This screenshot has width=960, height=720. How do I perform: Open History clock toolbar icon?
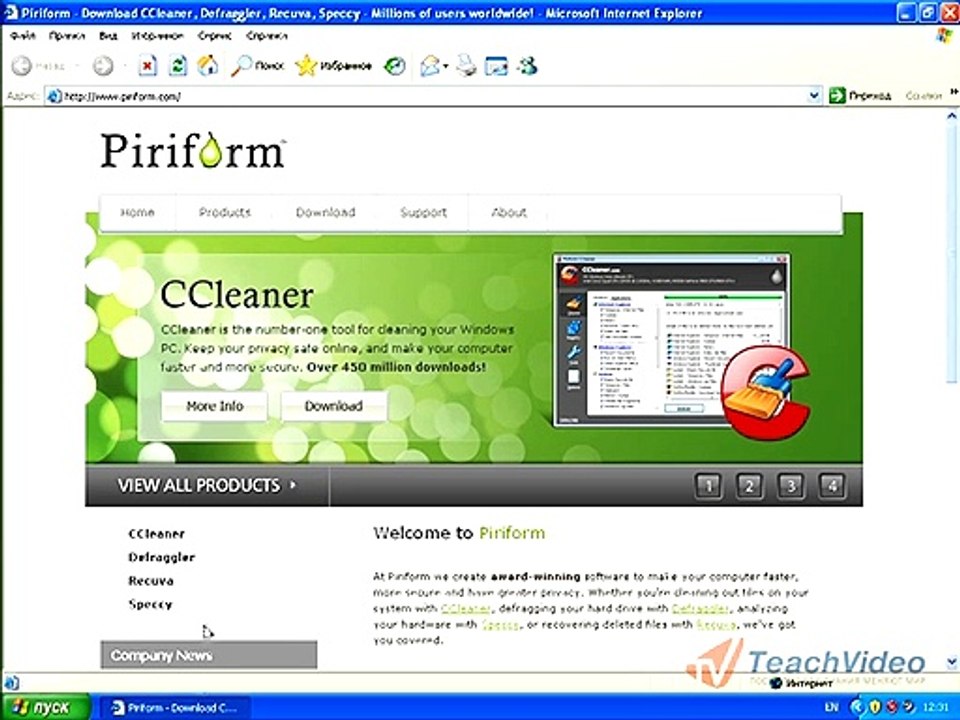[x=394, y=66]
